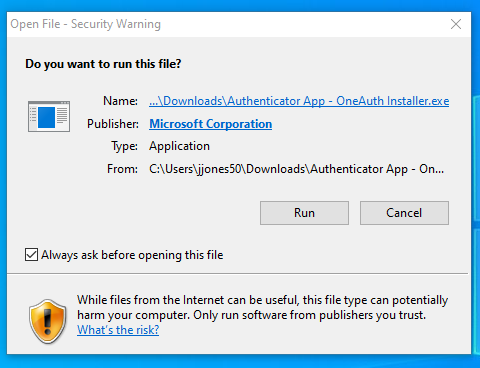This screenshot has width=480, height=368.
Task: Click the 'Publisher:' field label
Action: (113, 124)
